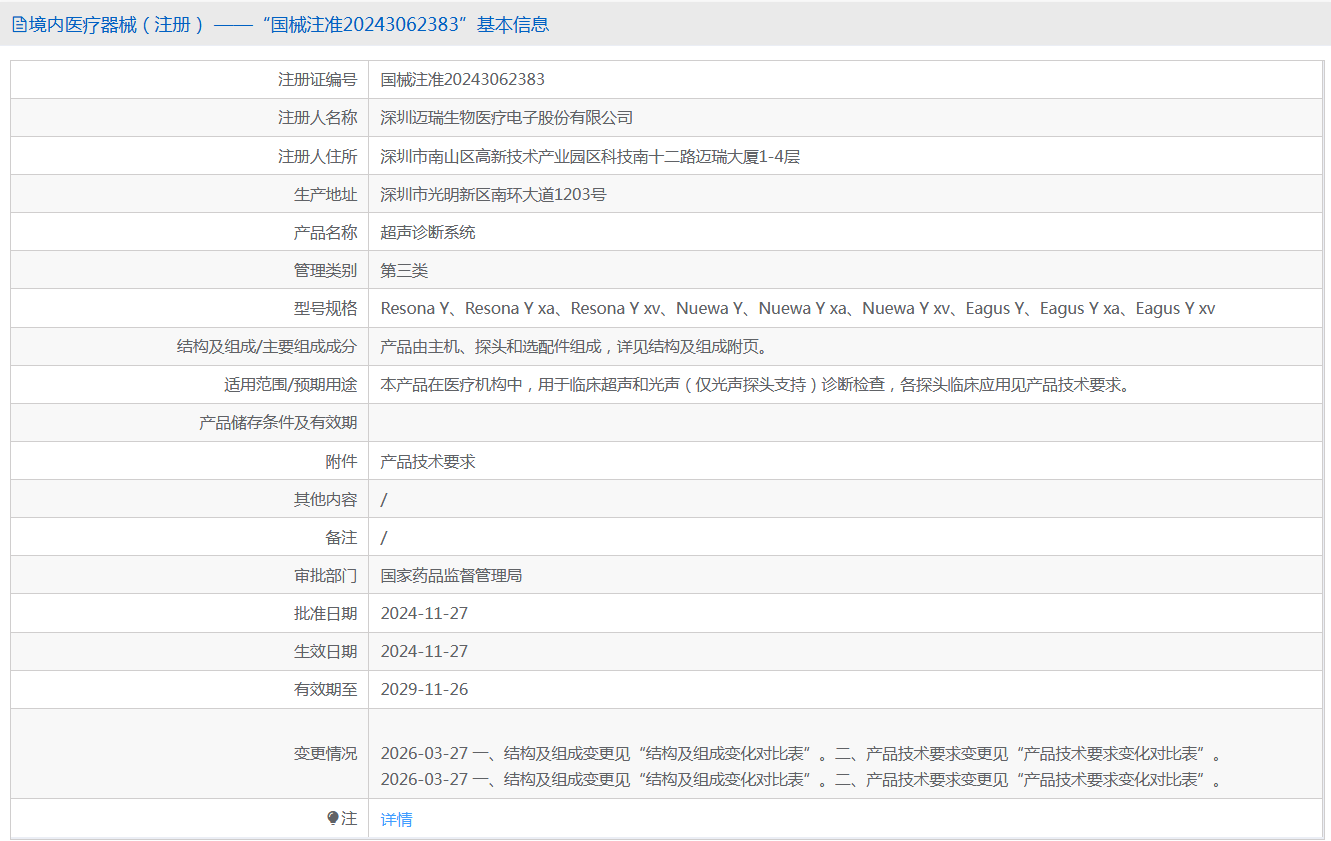Select the 注册证编号 label

317,79
